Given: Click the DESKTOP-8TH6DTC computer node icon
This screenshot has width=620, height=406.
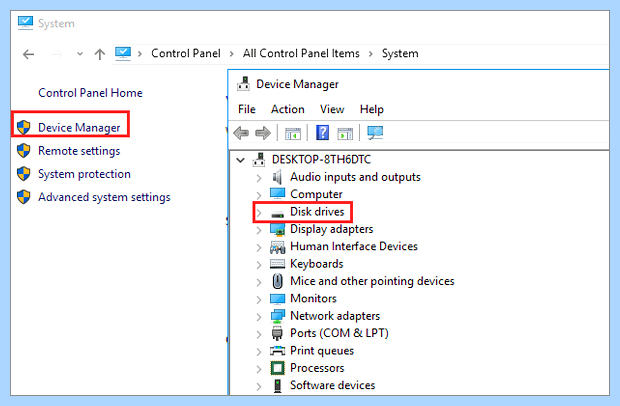Looking at the screenshot, I should (259, 159).
